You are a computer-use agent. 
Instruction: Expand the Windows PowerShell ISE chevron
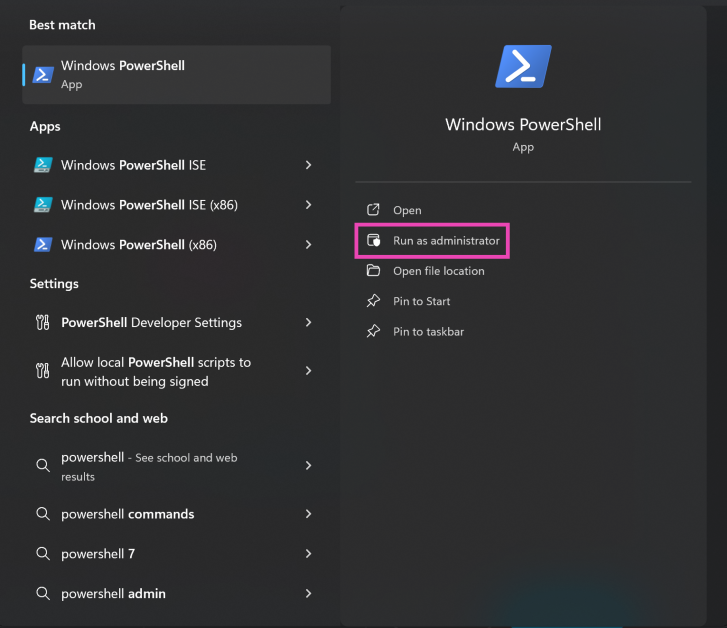(308, 165)
